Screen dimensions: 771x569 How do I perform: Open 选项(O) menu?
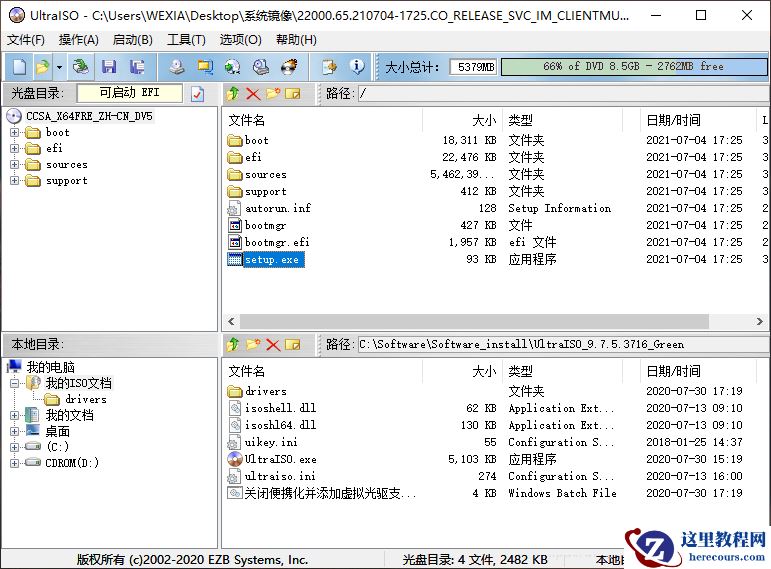point(240,40)
